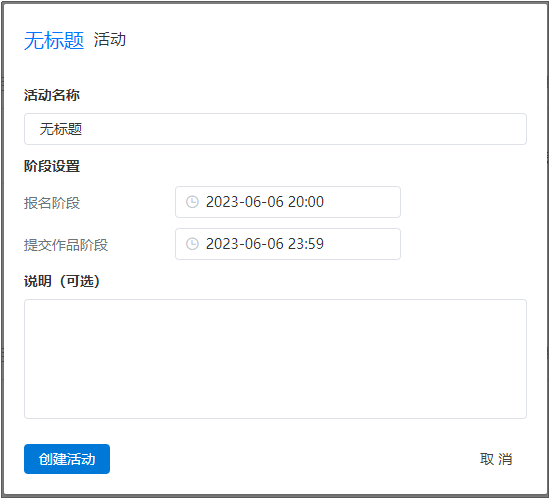Image resolution: width=550 pixels, height=500 pixels.
Task: Click the 报名阶段 label
Action: 52,203
